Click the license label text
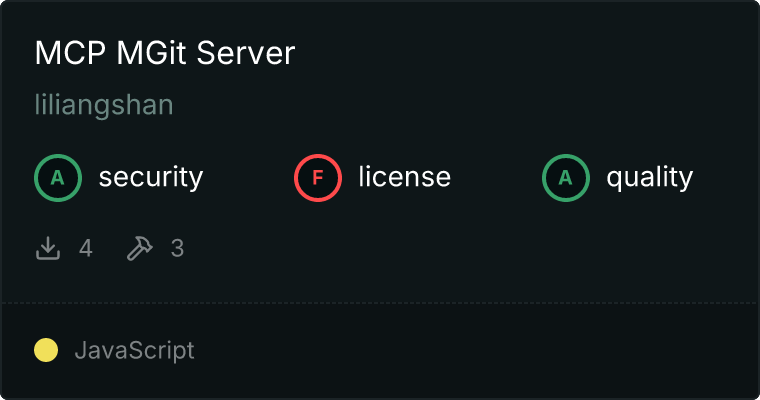This screenshot has height=400, width=760. 404,178
